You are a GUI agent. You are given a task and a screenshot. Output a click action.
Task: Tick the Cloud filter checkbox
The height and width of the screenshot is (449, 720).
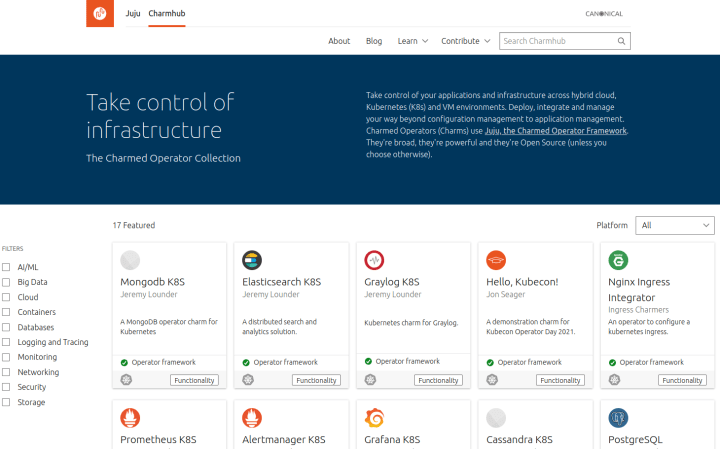[x=6, y=297]
